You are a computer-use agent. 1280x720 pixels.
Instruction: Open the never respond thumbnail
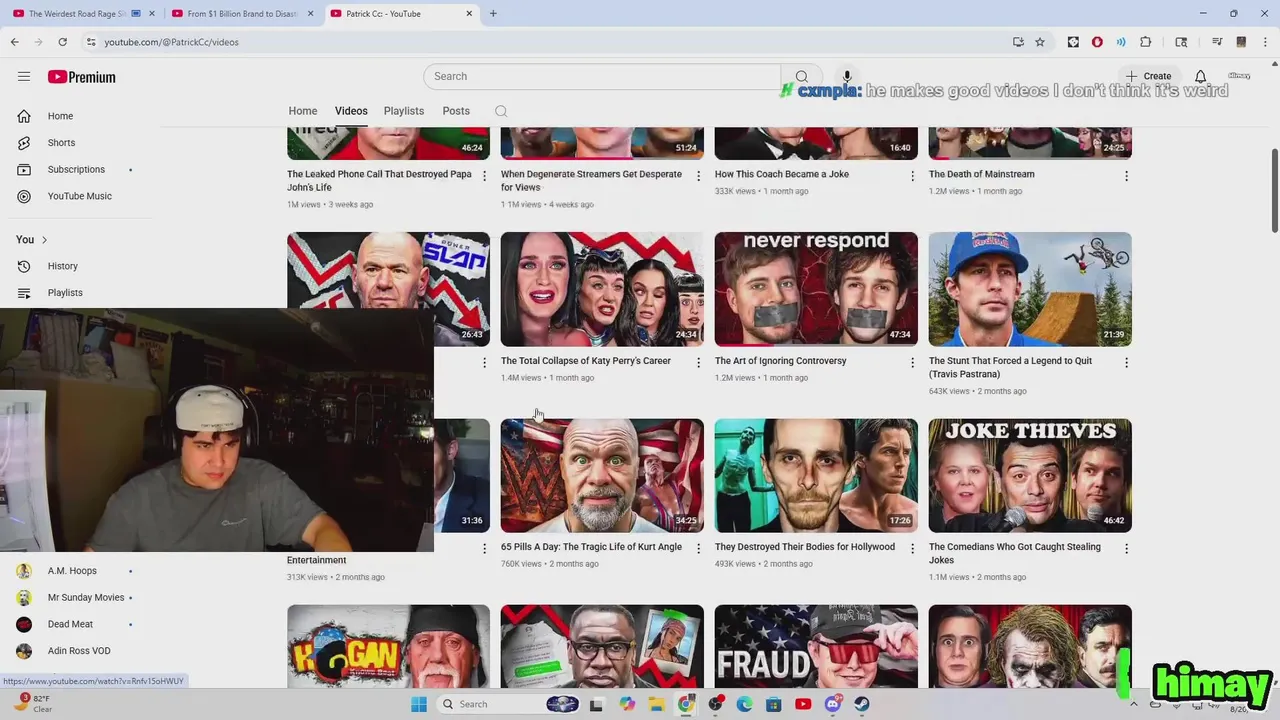click(x=816, y=289)
